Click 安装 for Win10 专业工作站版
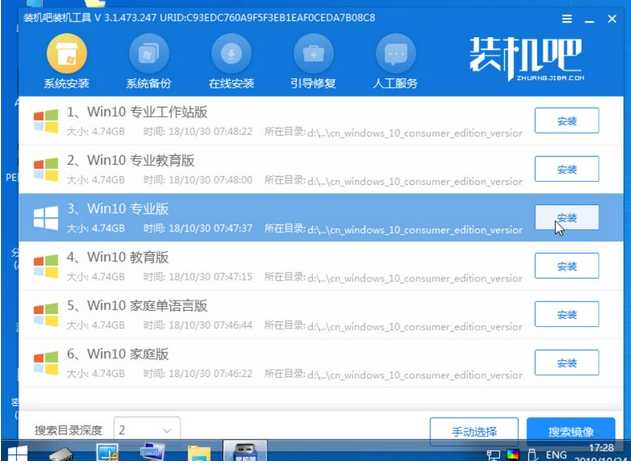The image size is (631, 464). click(567, 121)
